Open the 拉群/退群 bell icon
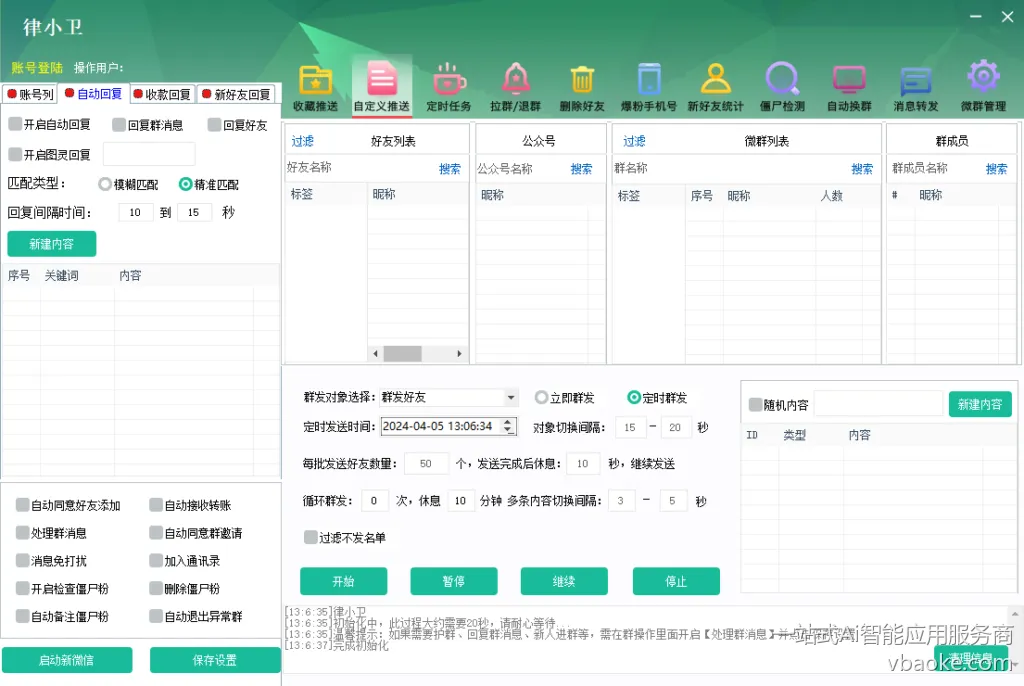The image size is (1024, 686). click(515, 88)
